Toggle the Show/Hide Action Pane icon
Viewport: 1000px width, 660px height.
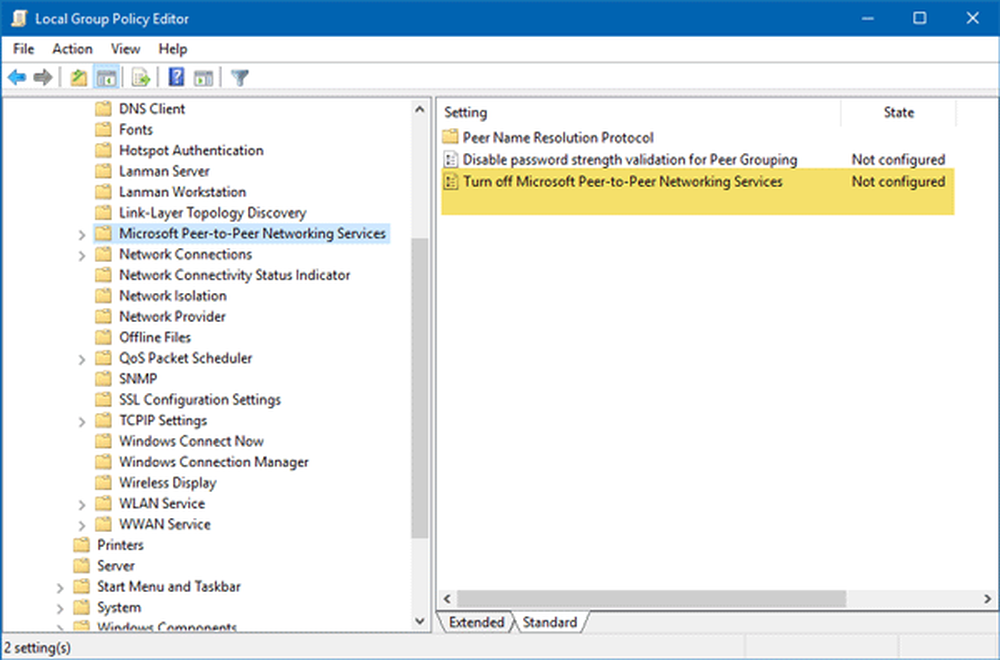(x=203, y=78)
